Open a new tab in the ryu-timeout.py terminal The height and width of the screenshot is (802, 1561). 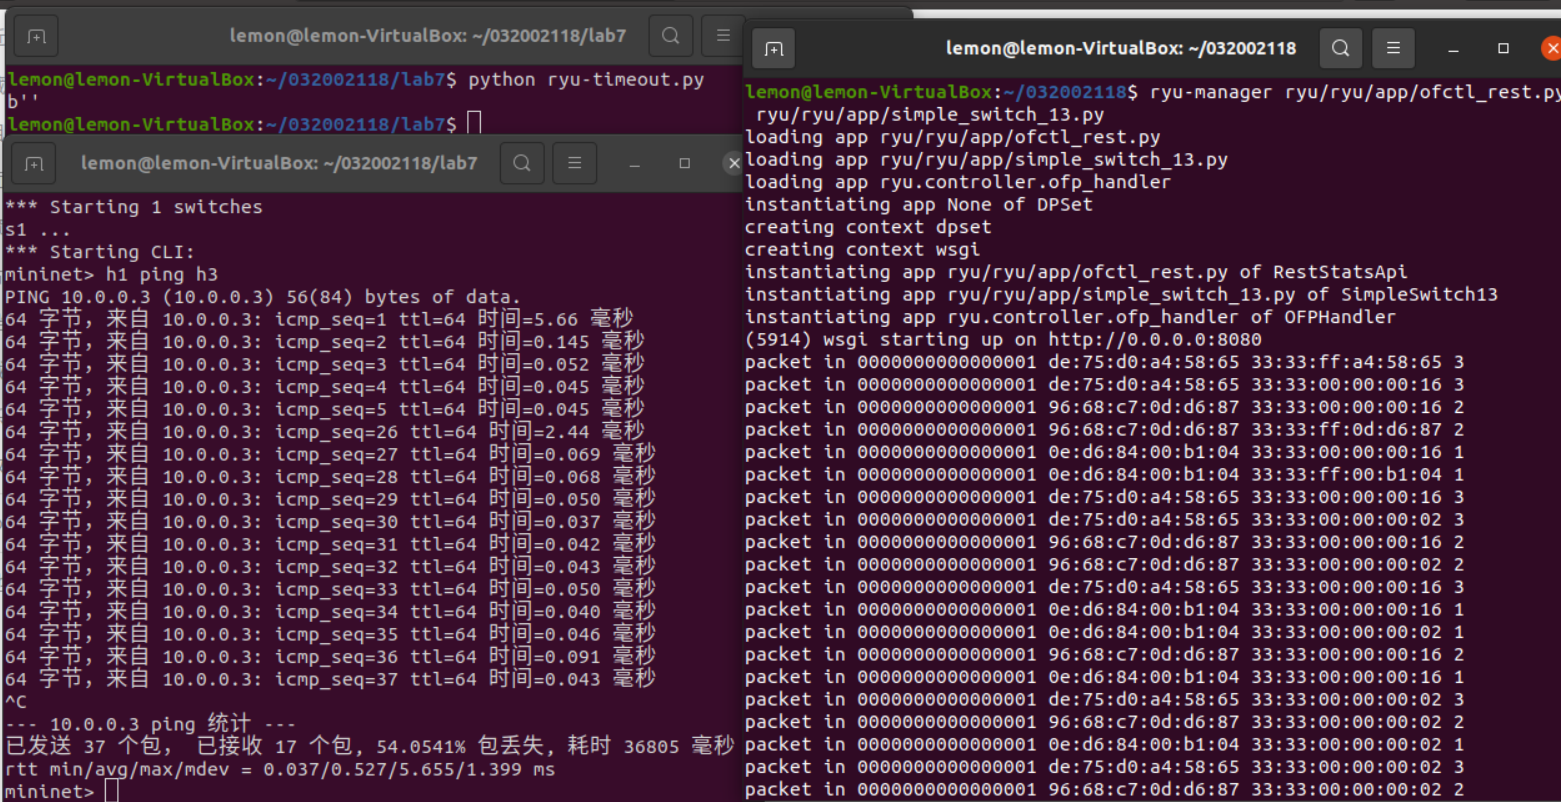tap(36, 37)
